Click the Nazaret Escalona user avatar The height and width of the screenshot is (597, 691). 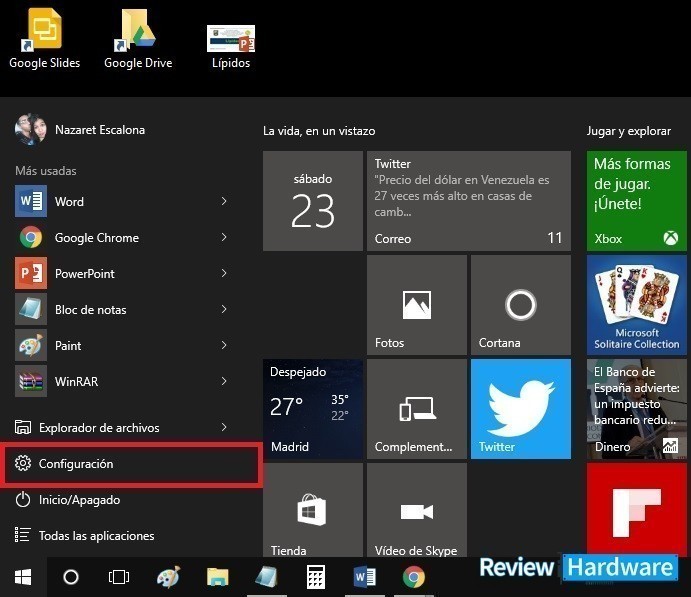pyautogui.click(x=30, y=130)
